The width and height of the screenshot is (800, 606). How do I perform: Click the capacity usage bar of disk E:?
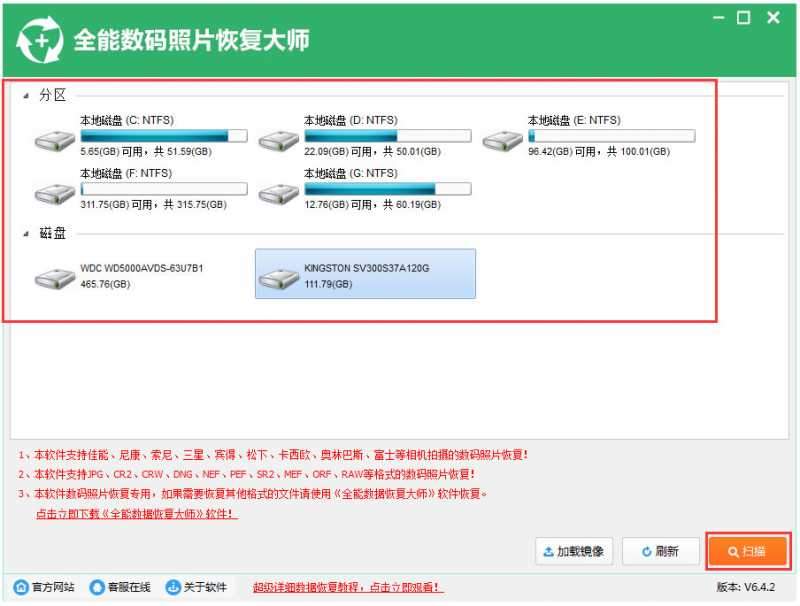pyautogui.click(x=613, y=134)
